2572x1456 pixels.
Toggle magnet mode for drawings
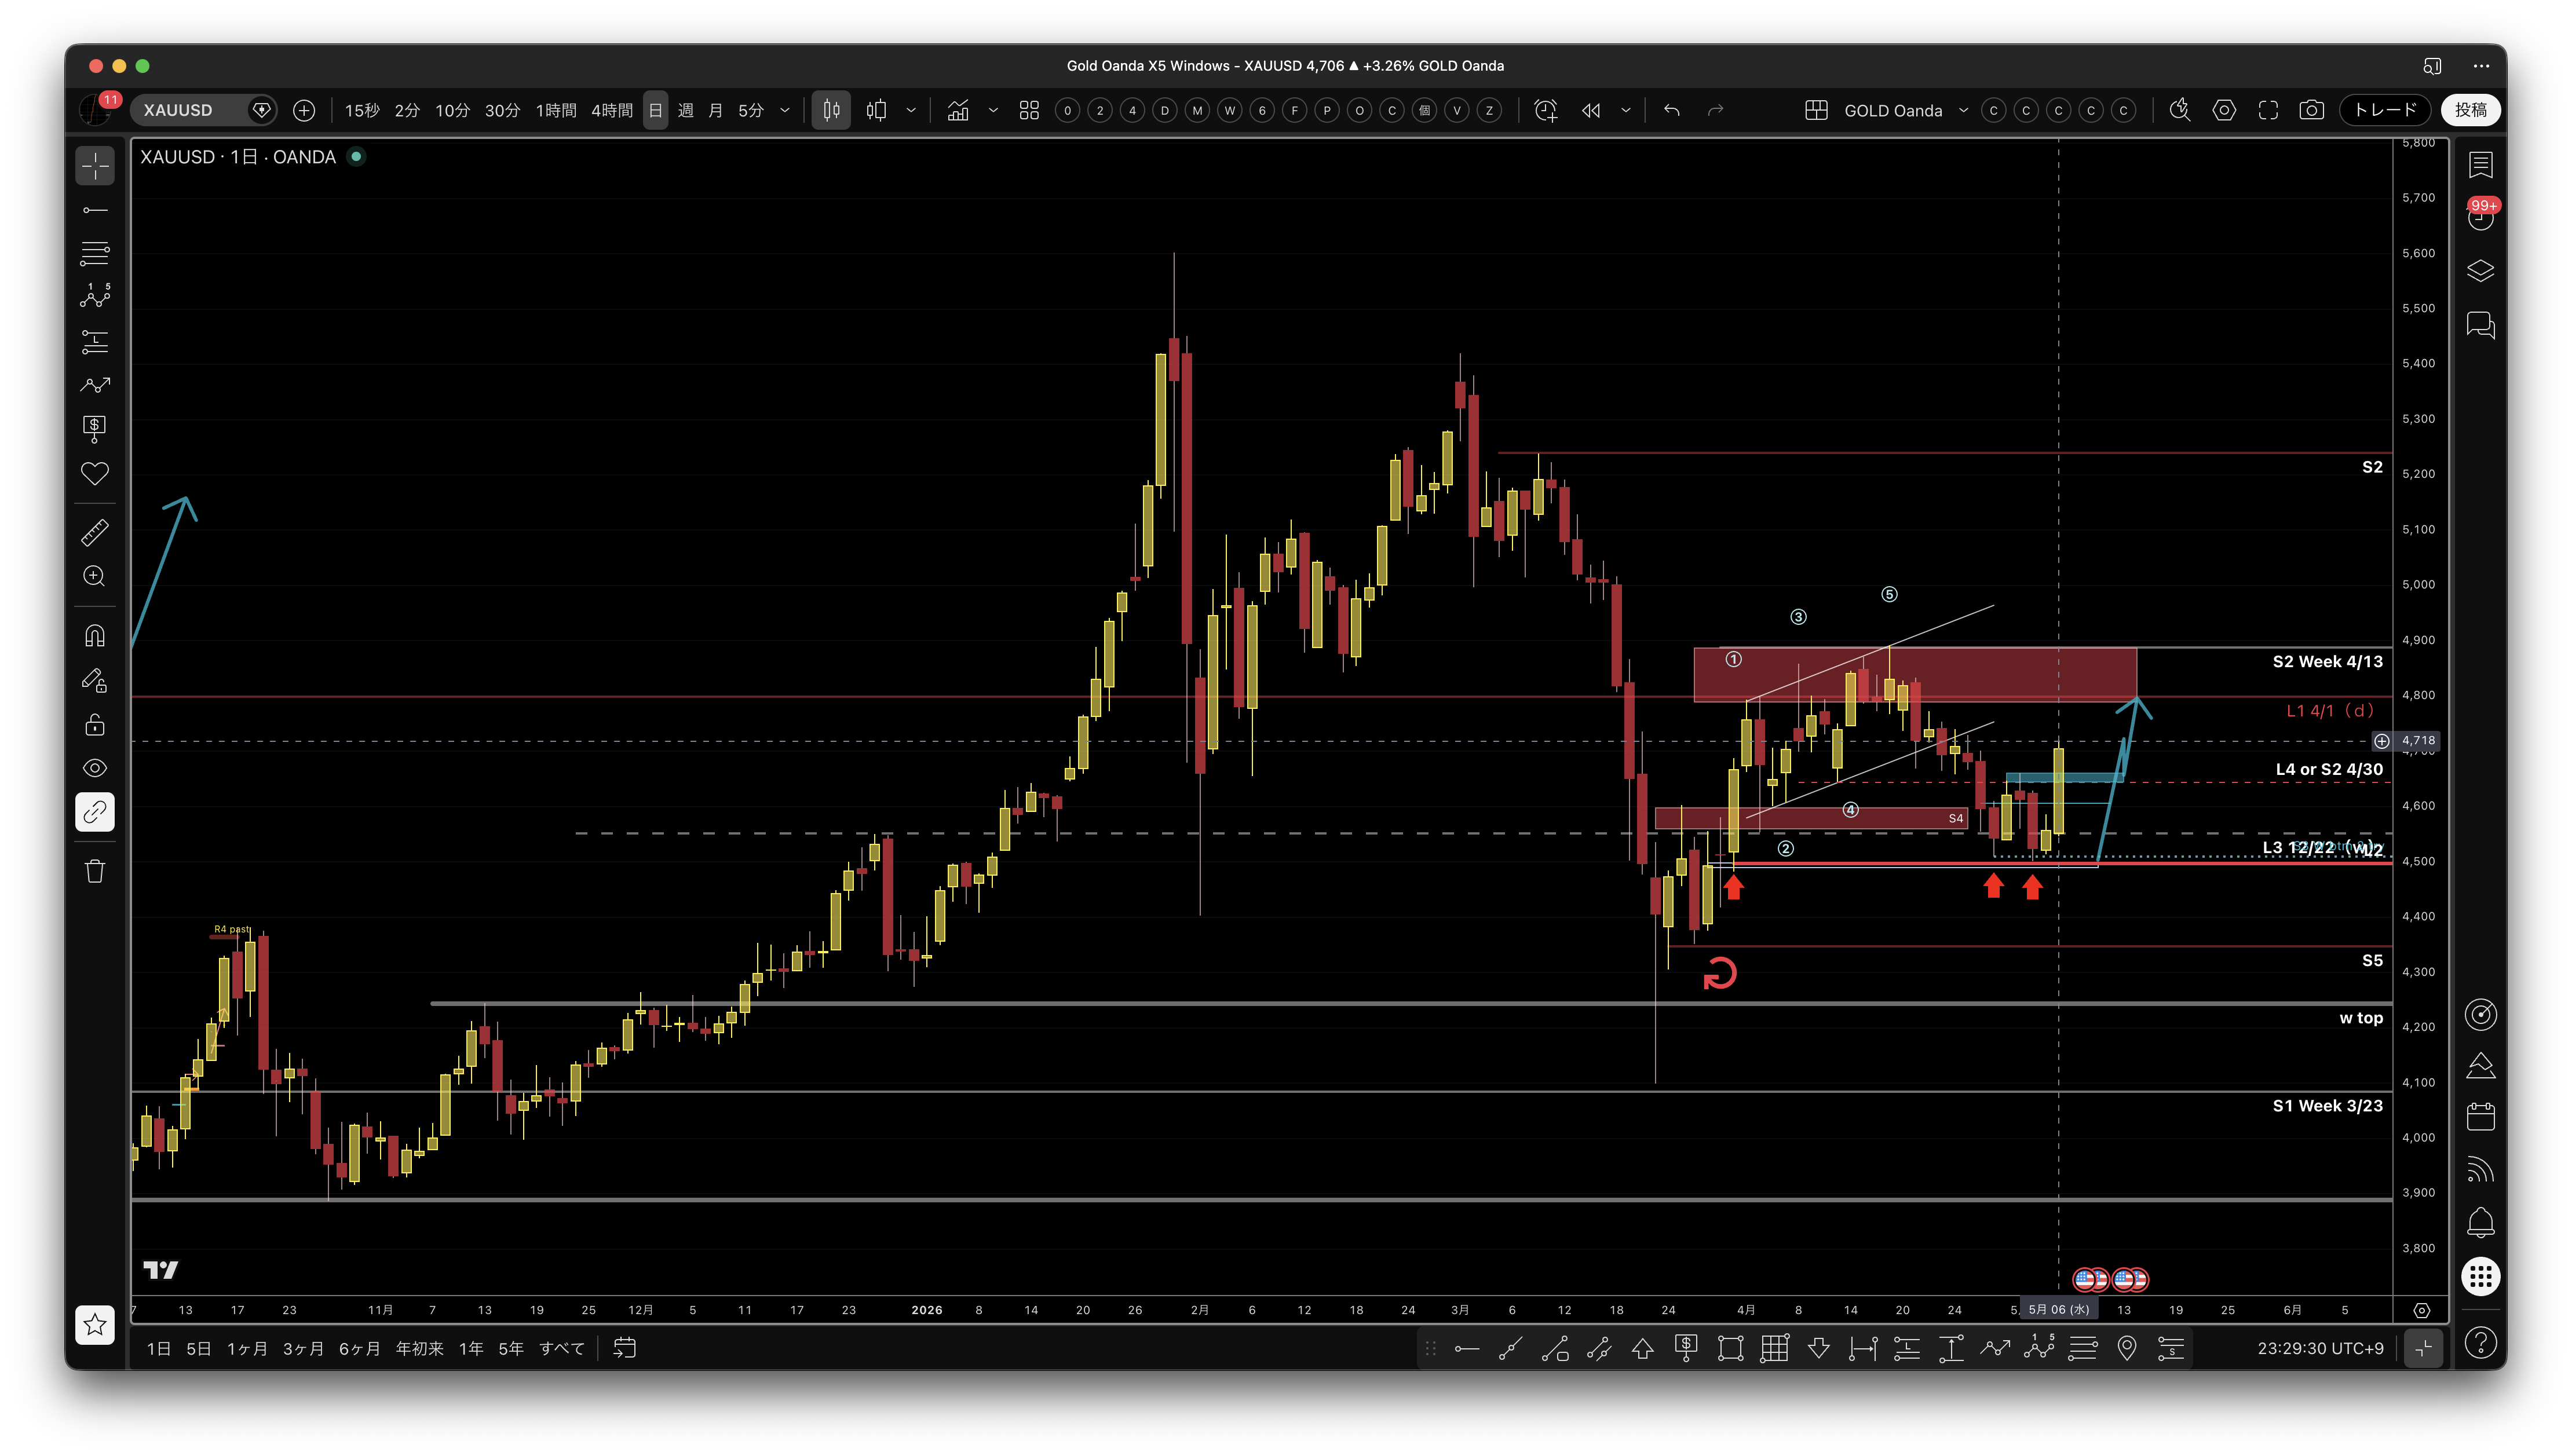[95, 636]
